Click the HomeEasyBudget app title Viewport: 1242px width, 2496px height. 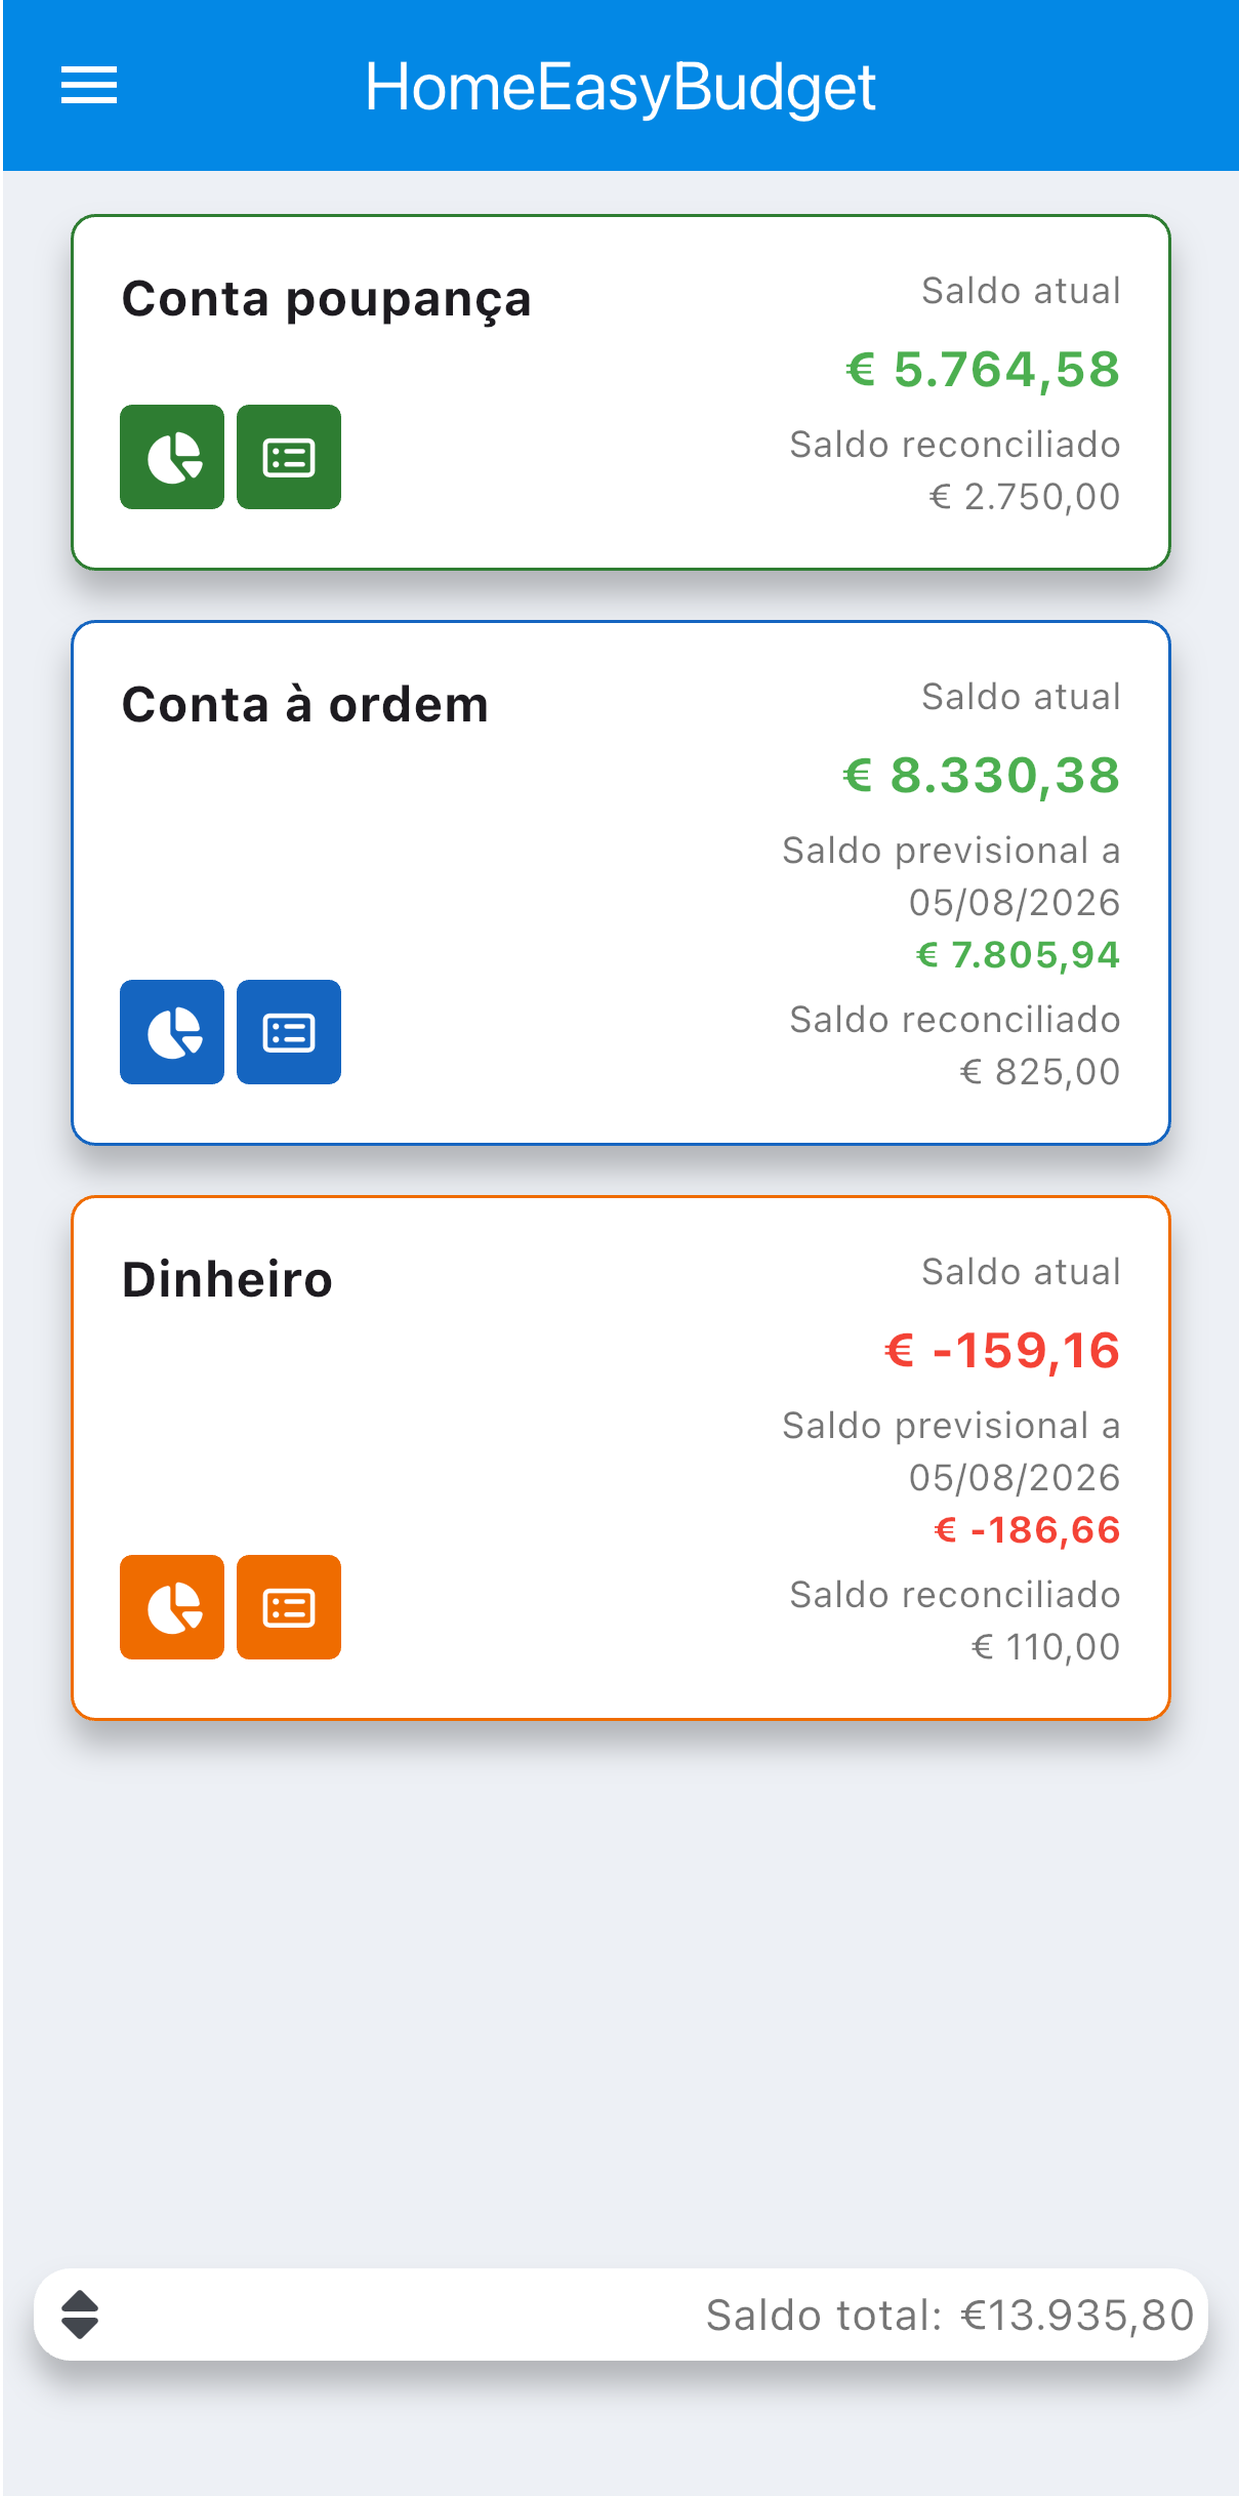click(620, 87)
